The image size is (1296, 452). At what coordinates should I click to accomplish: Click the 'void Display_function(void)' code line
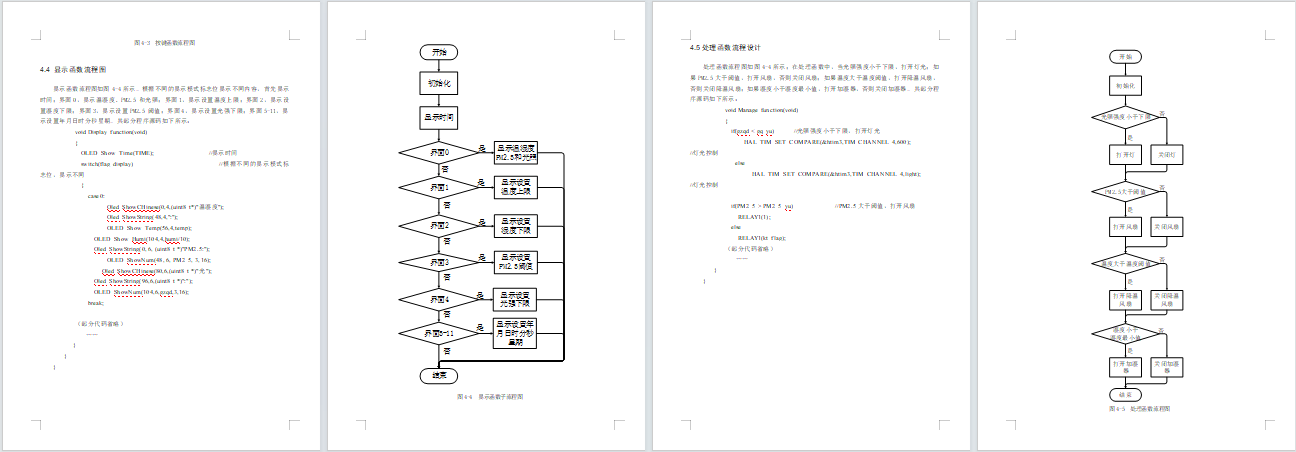(111, 132)
